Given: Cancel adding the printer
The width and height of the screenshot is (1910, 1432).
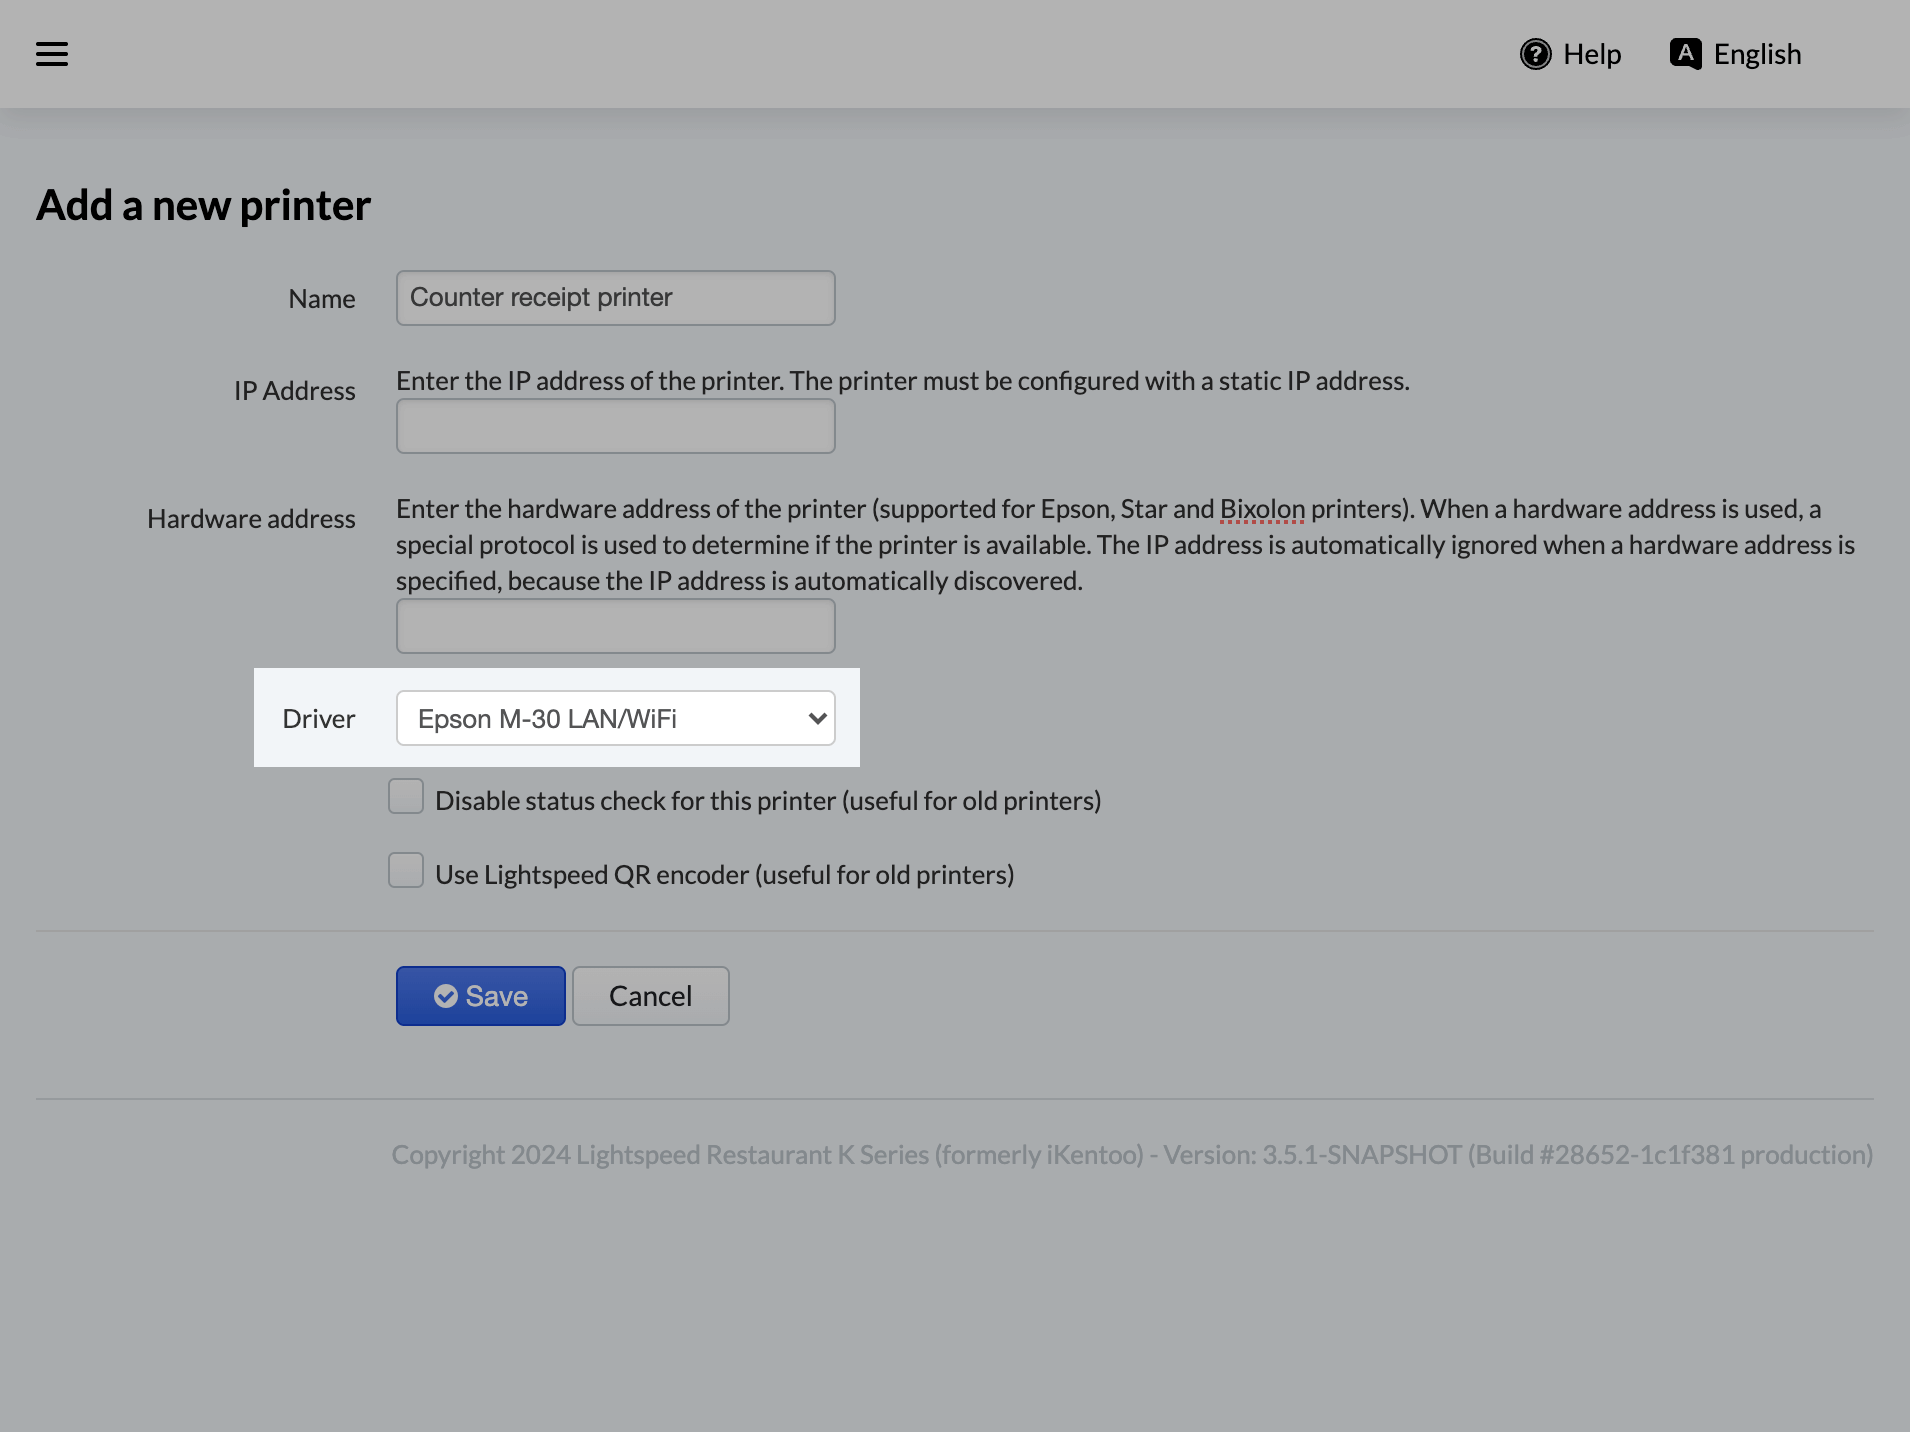Looking at the screenshot, I should [x=651, y=996].
